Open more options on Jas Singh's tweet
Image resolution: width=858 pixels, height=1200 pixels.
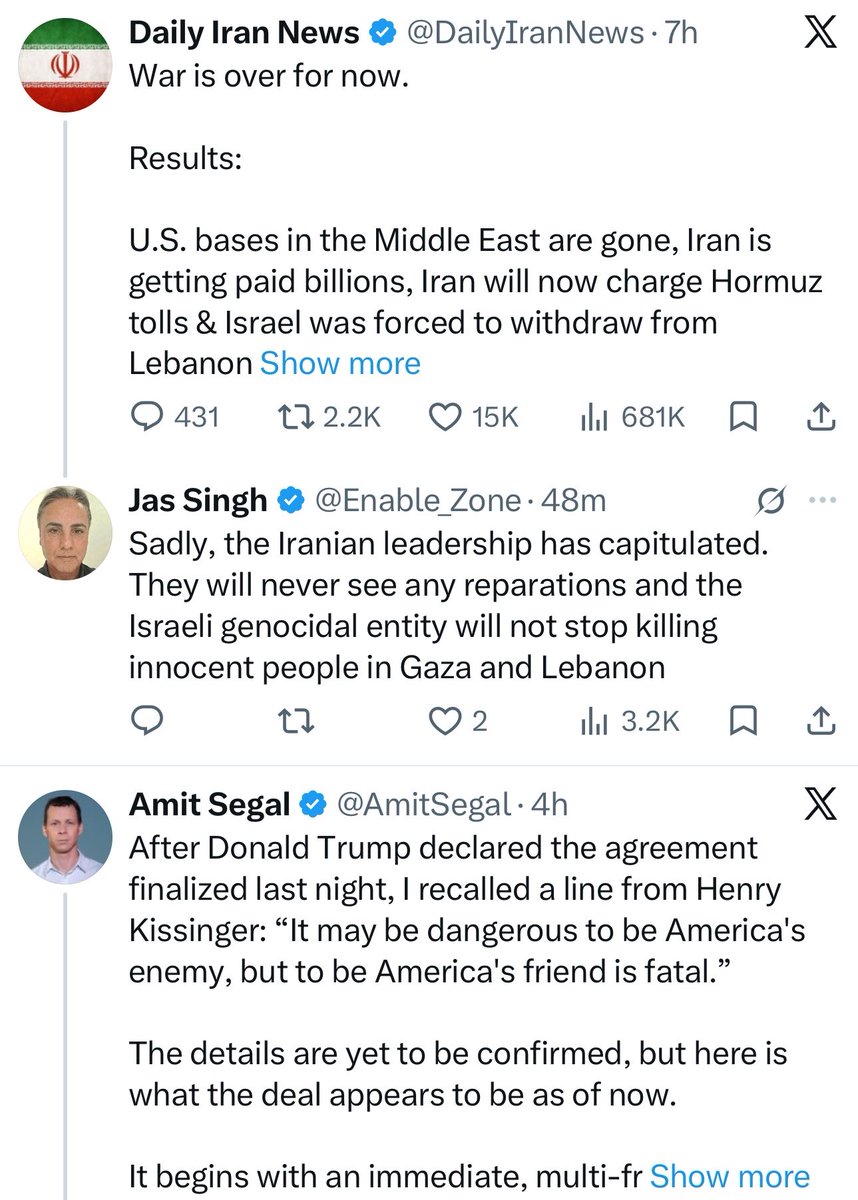819,499
